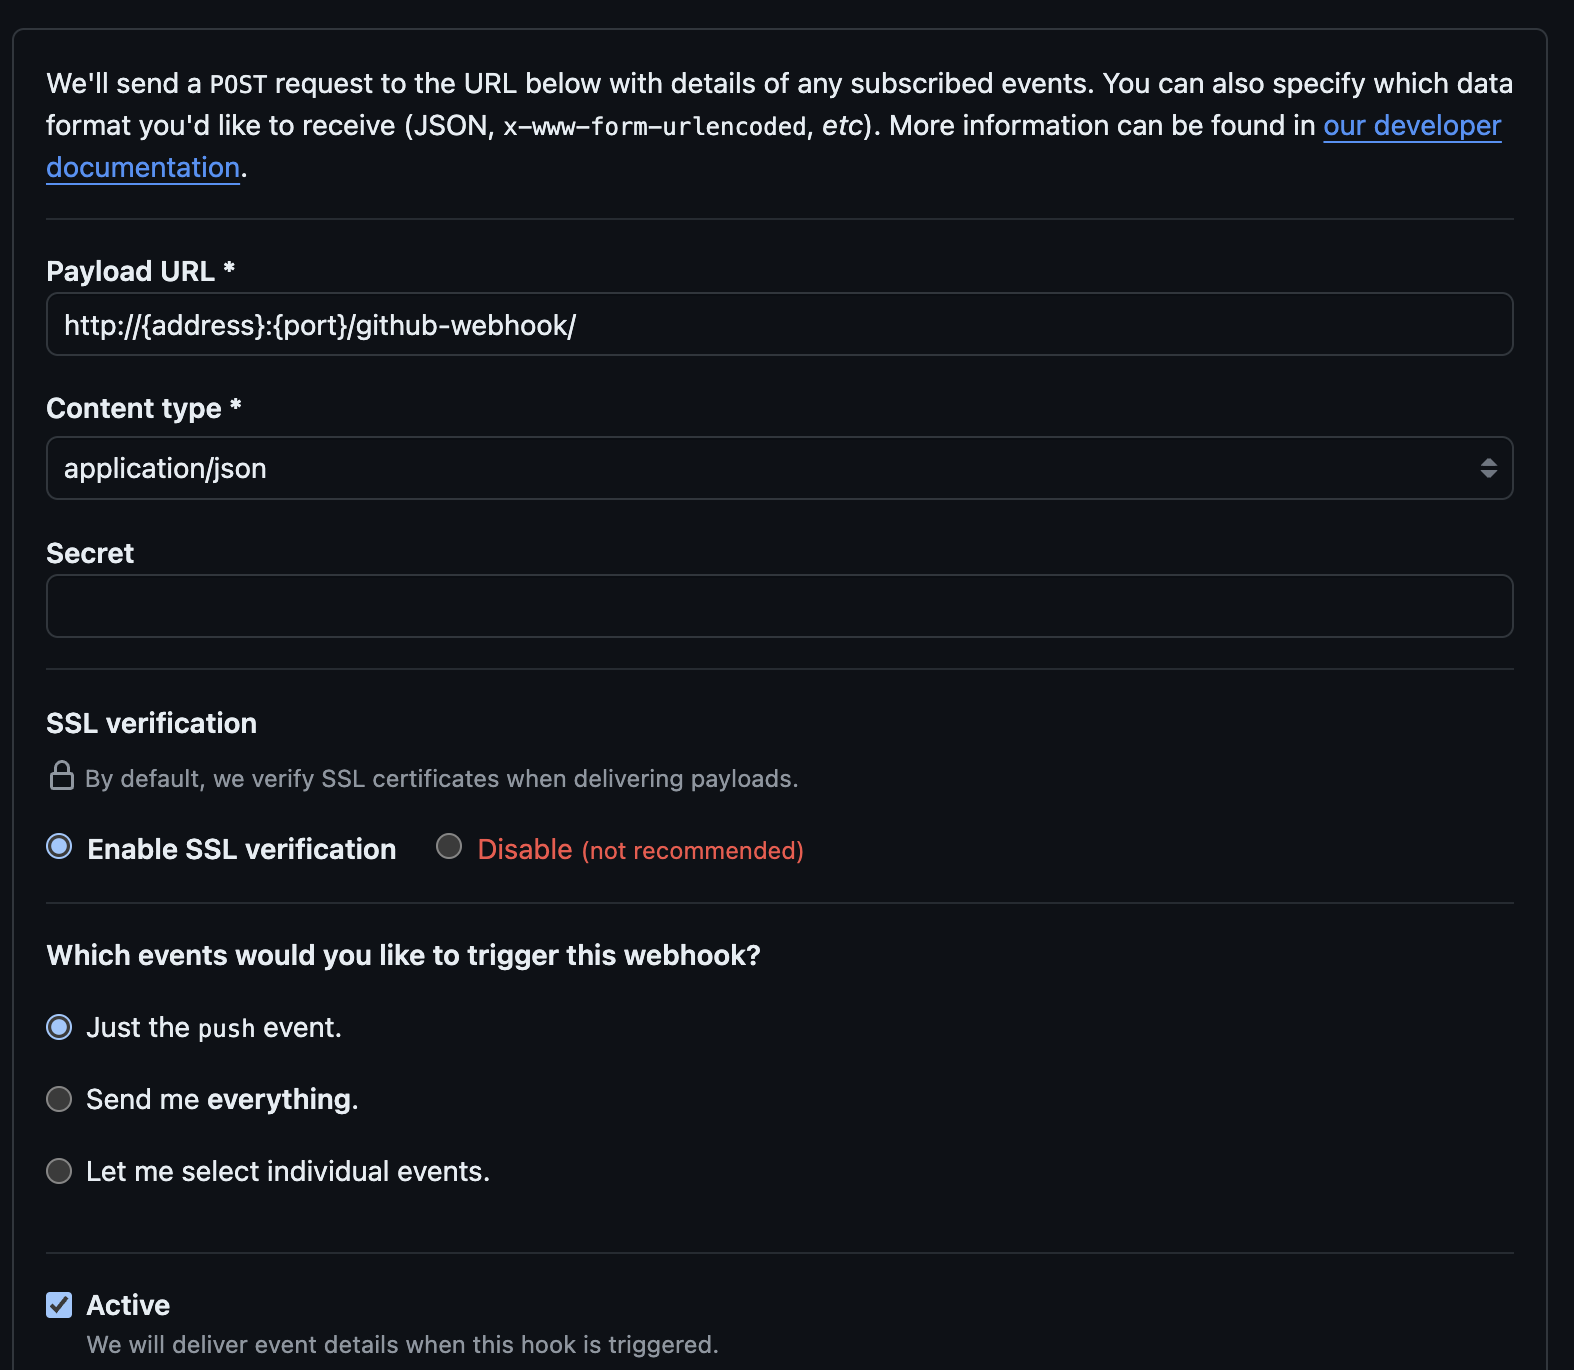
Task: Click the documentation link's second-line text
Action: coord(143,168)
